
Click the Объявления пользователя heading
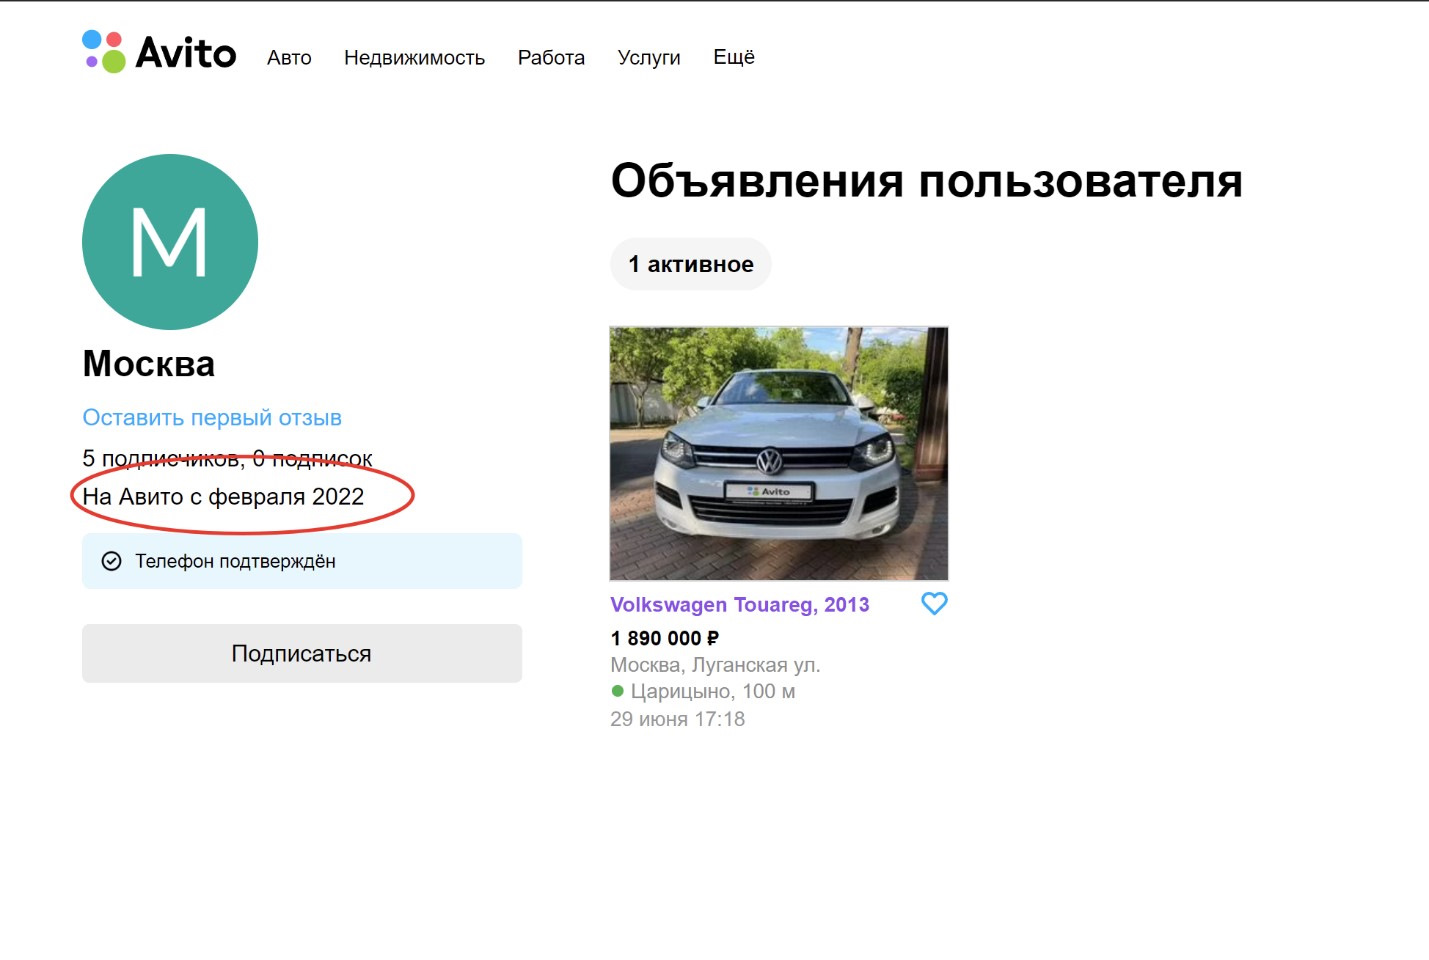tap(927, 181)
